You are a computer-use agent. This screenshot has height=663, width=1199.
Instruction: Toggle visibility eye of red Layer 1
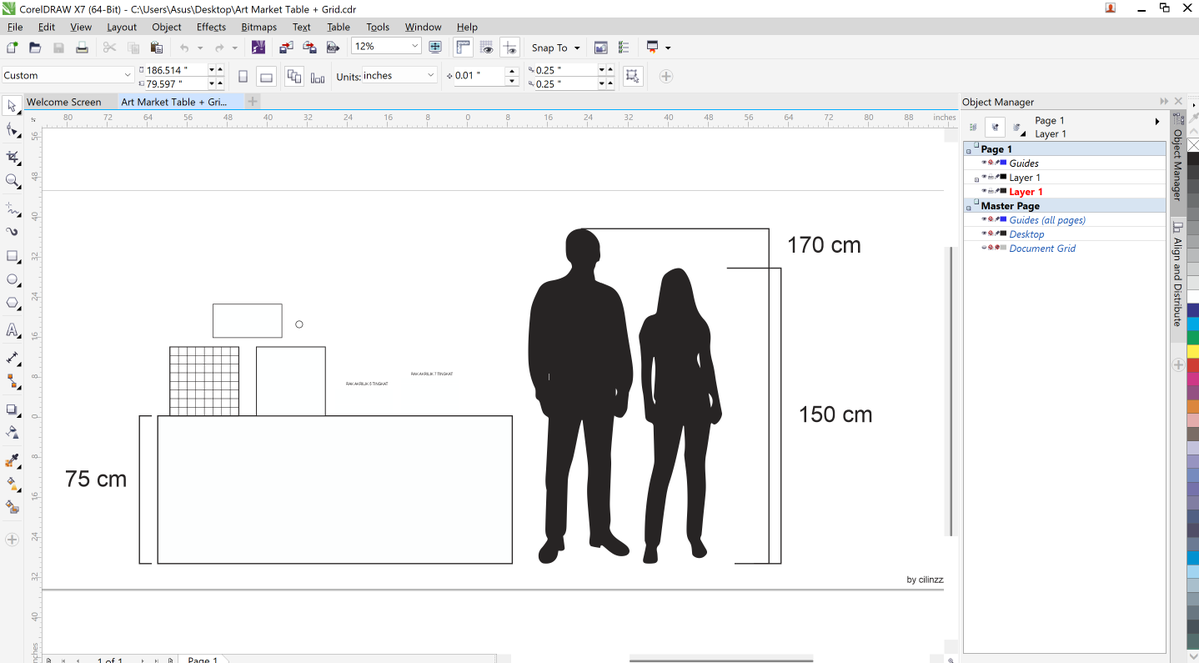[984, 191]
